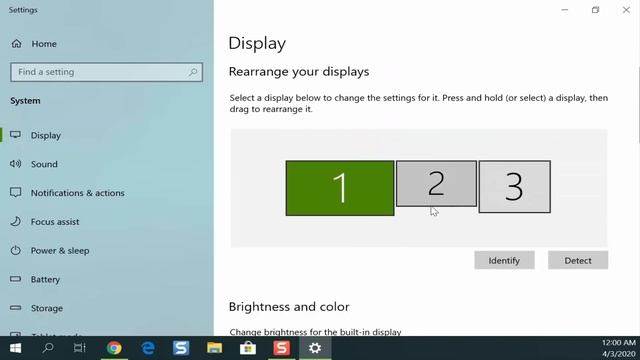The height and width of the screenshot is (360, 640).
Task: Launch Google Chrome from the taskbar
Action: point(114,348)
